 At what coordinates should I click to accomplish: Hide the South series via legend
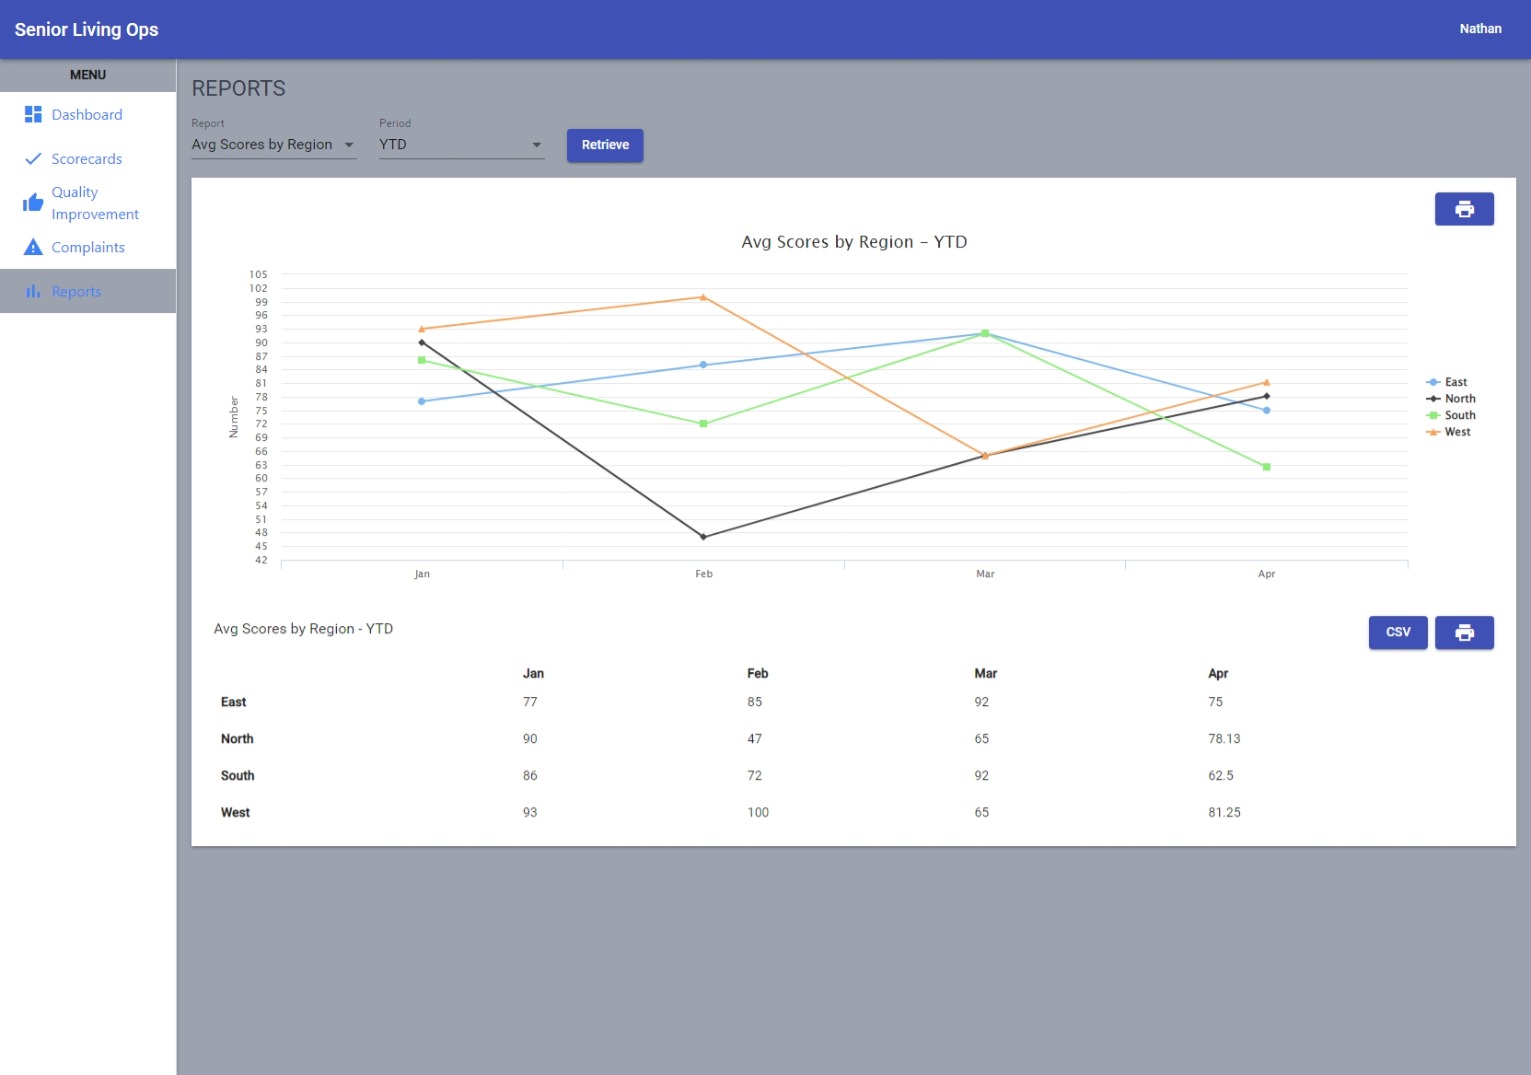(x=1459, y=415)
